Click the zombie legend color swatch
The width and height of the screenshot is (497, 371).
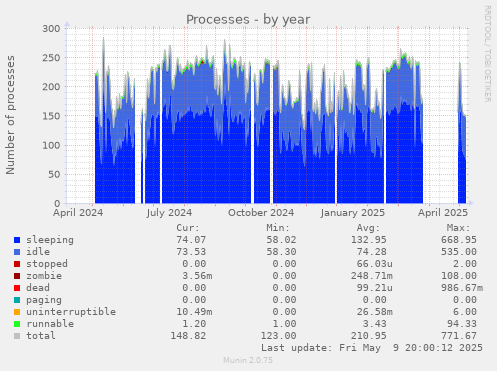click(17, 276)
